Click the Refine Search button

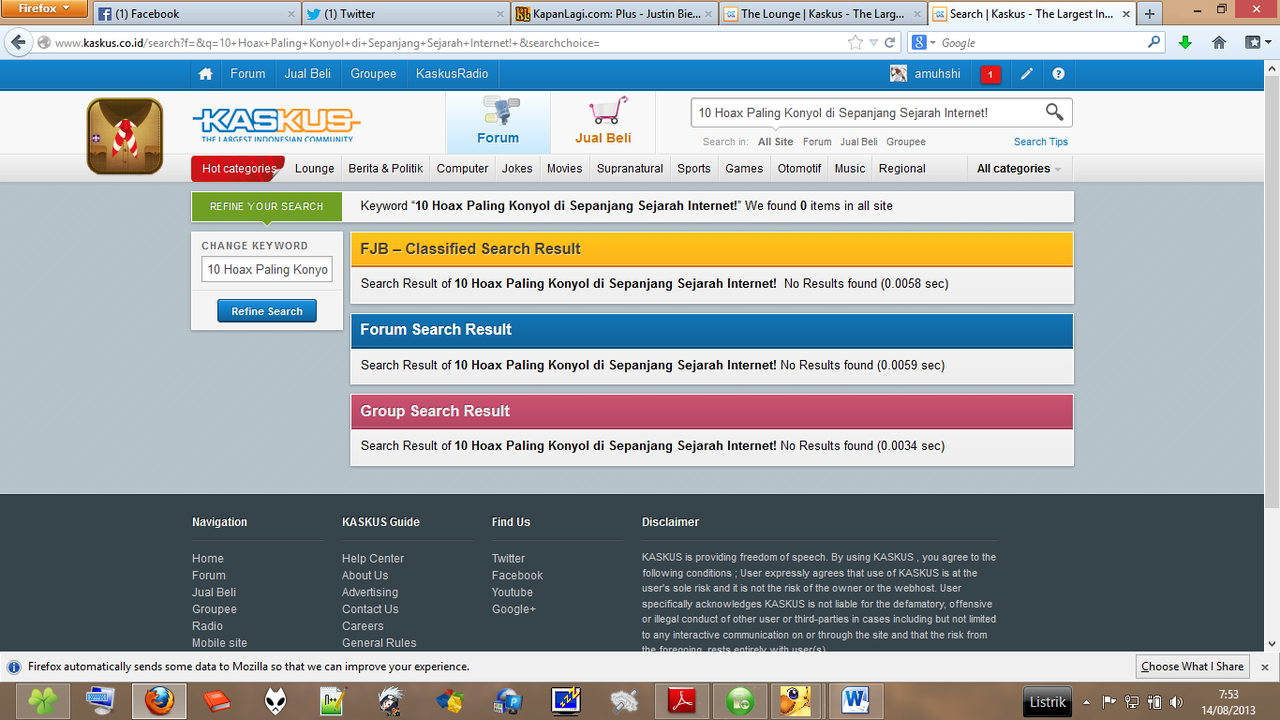click(267, 311)
